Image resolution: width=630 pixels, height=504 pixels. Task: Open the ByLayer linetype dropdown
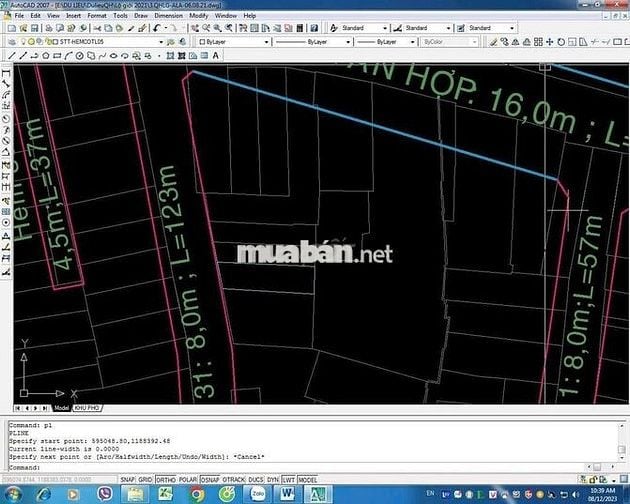(310, 42)
